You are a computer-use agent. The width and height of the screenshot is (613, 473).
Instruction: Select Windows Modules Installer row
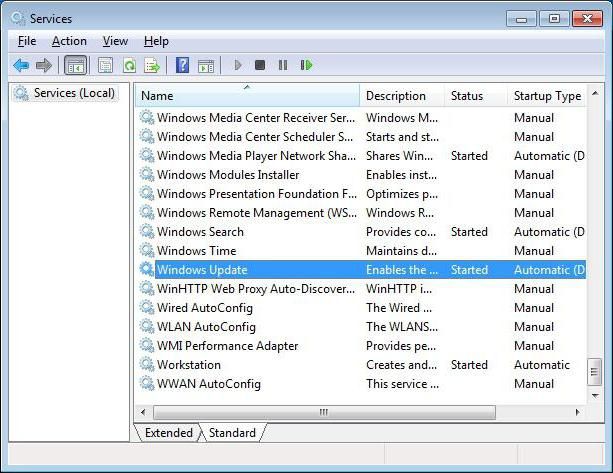click(362, 174)
